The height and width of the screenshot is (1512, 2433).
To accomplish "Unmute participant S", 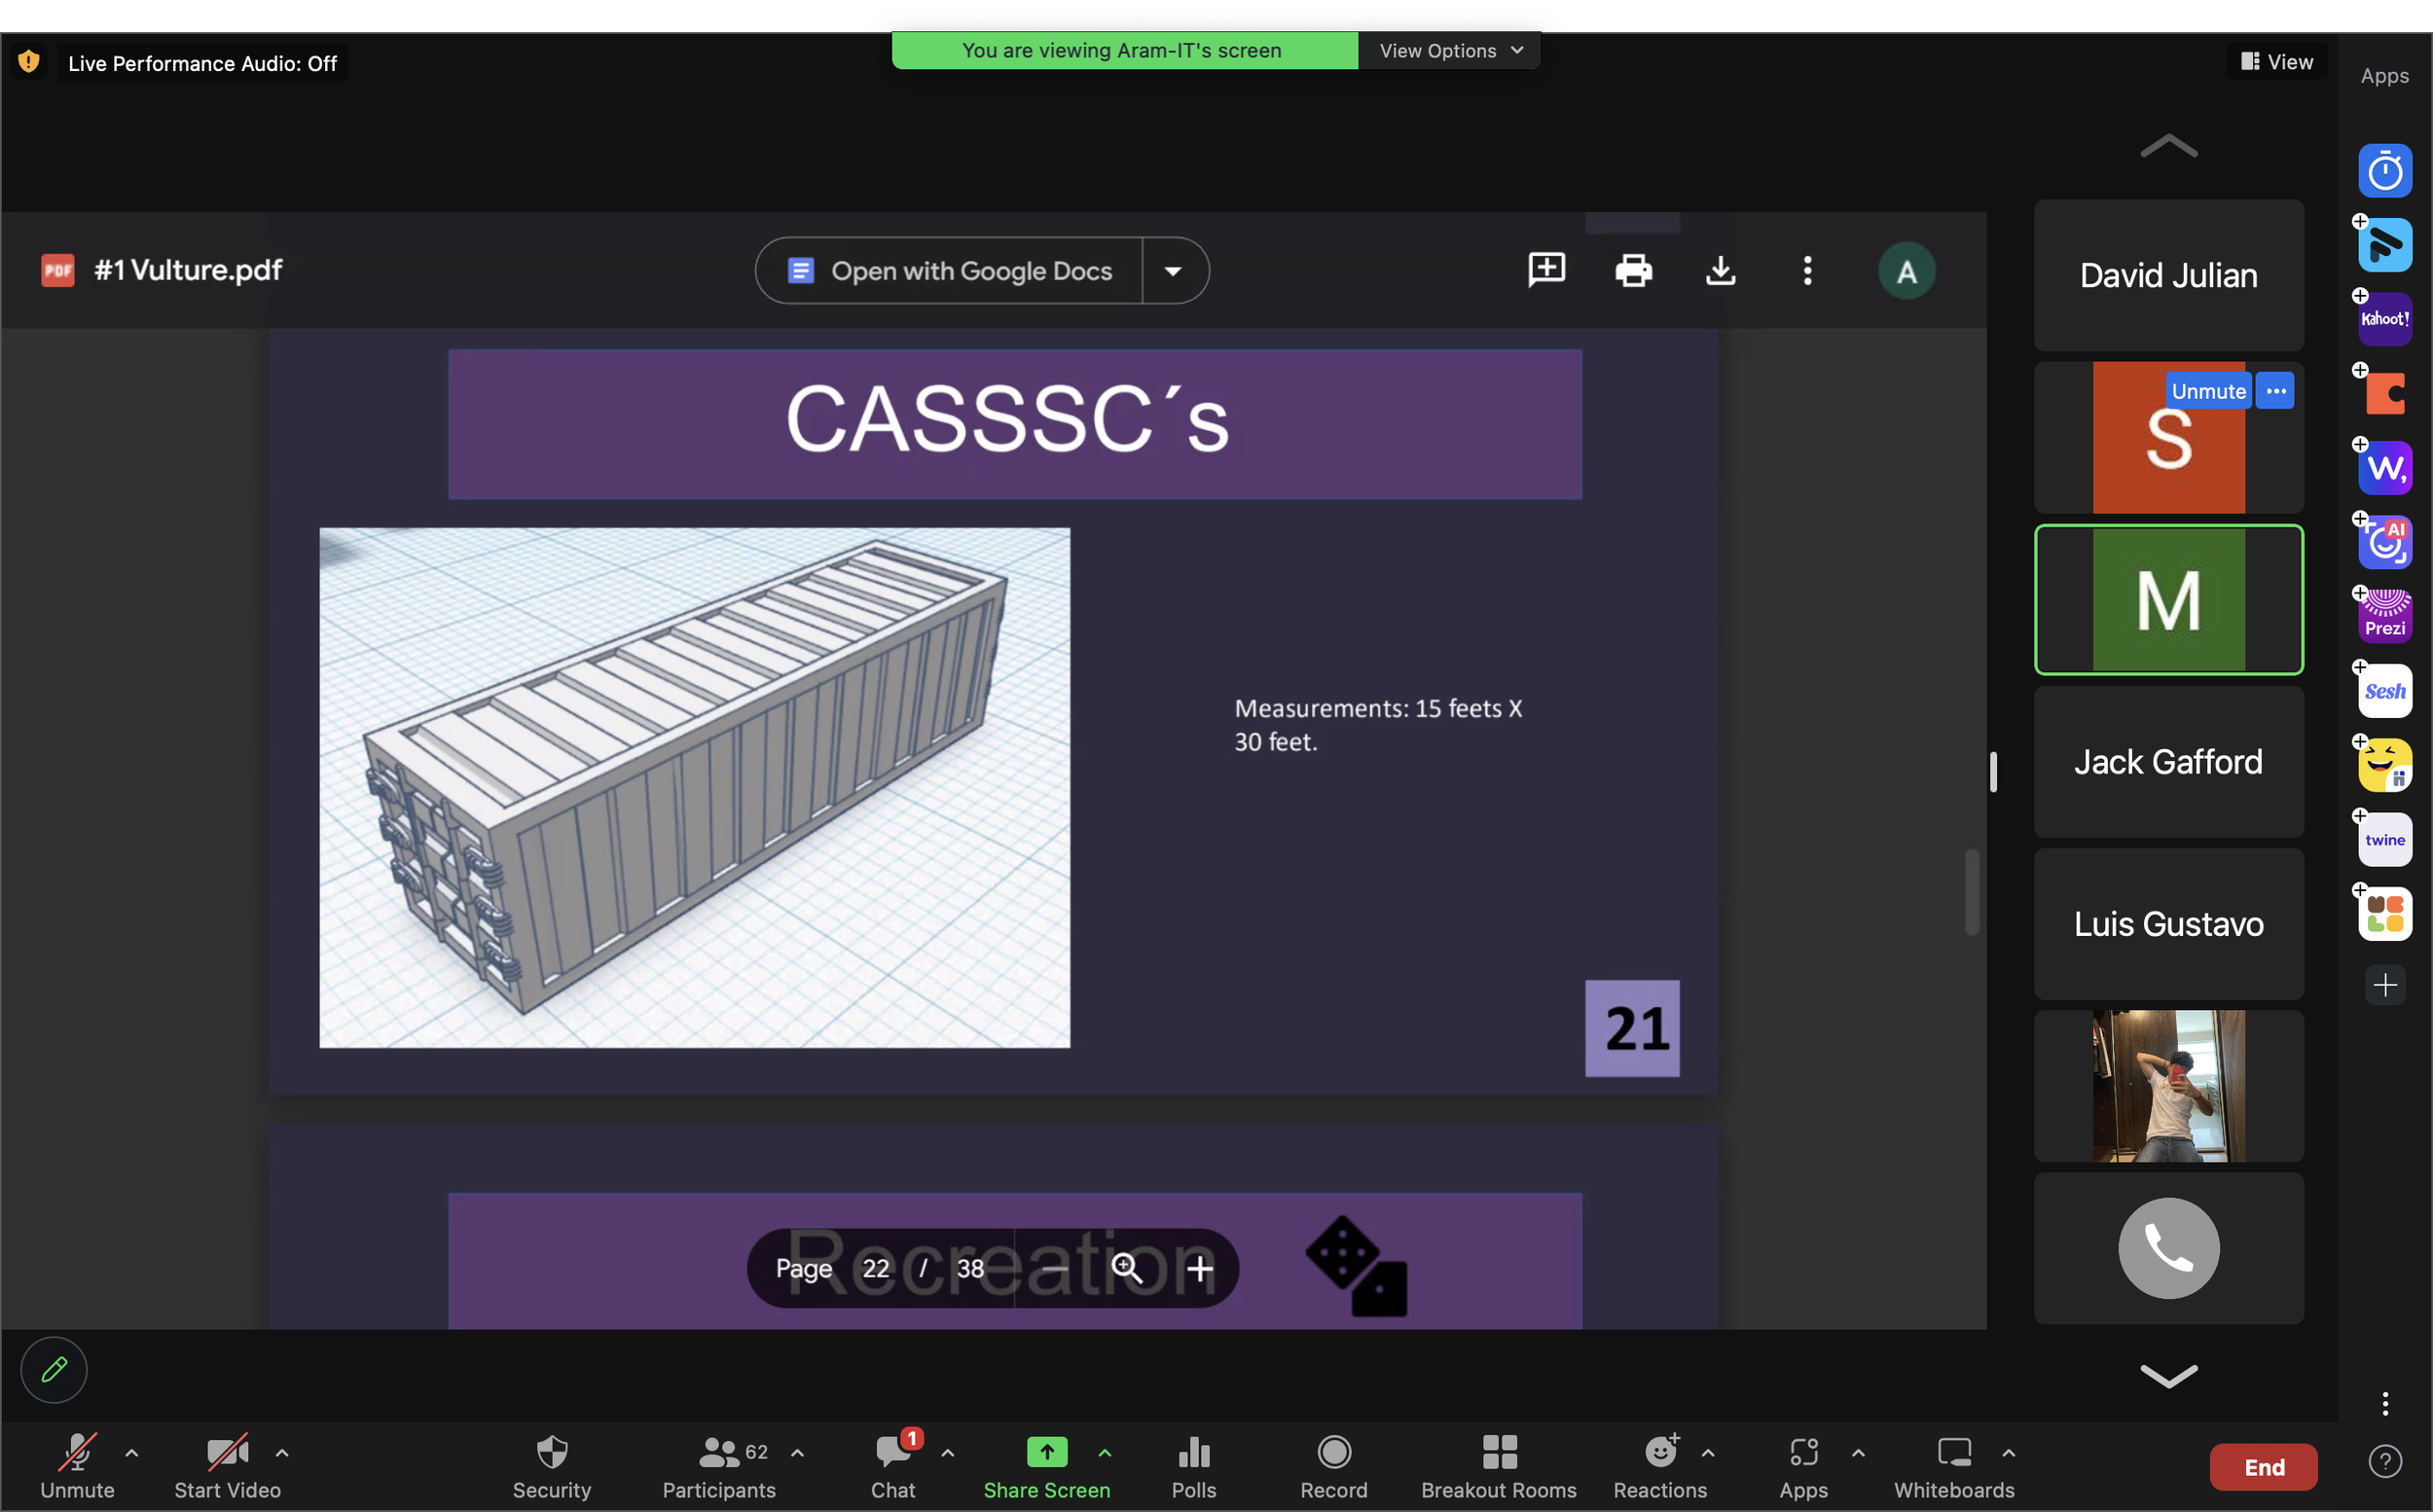I will [2207, 391].
